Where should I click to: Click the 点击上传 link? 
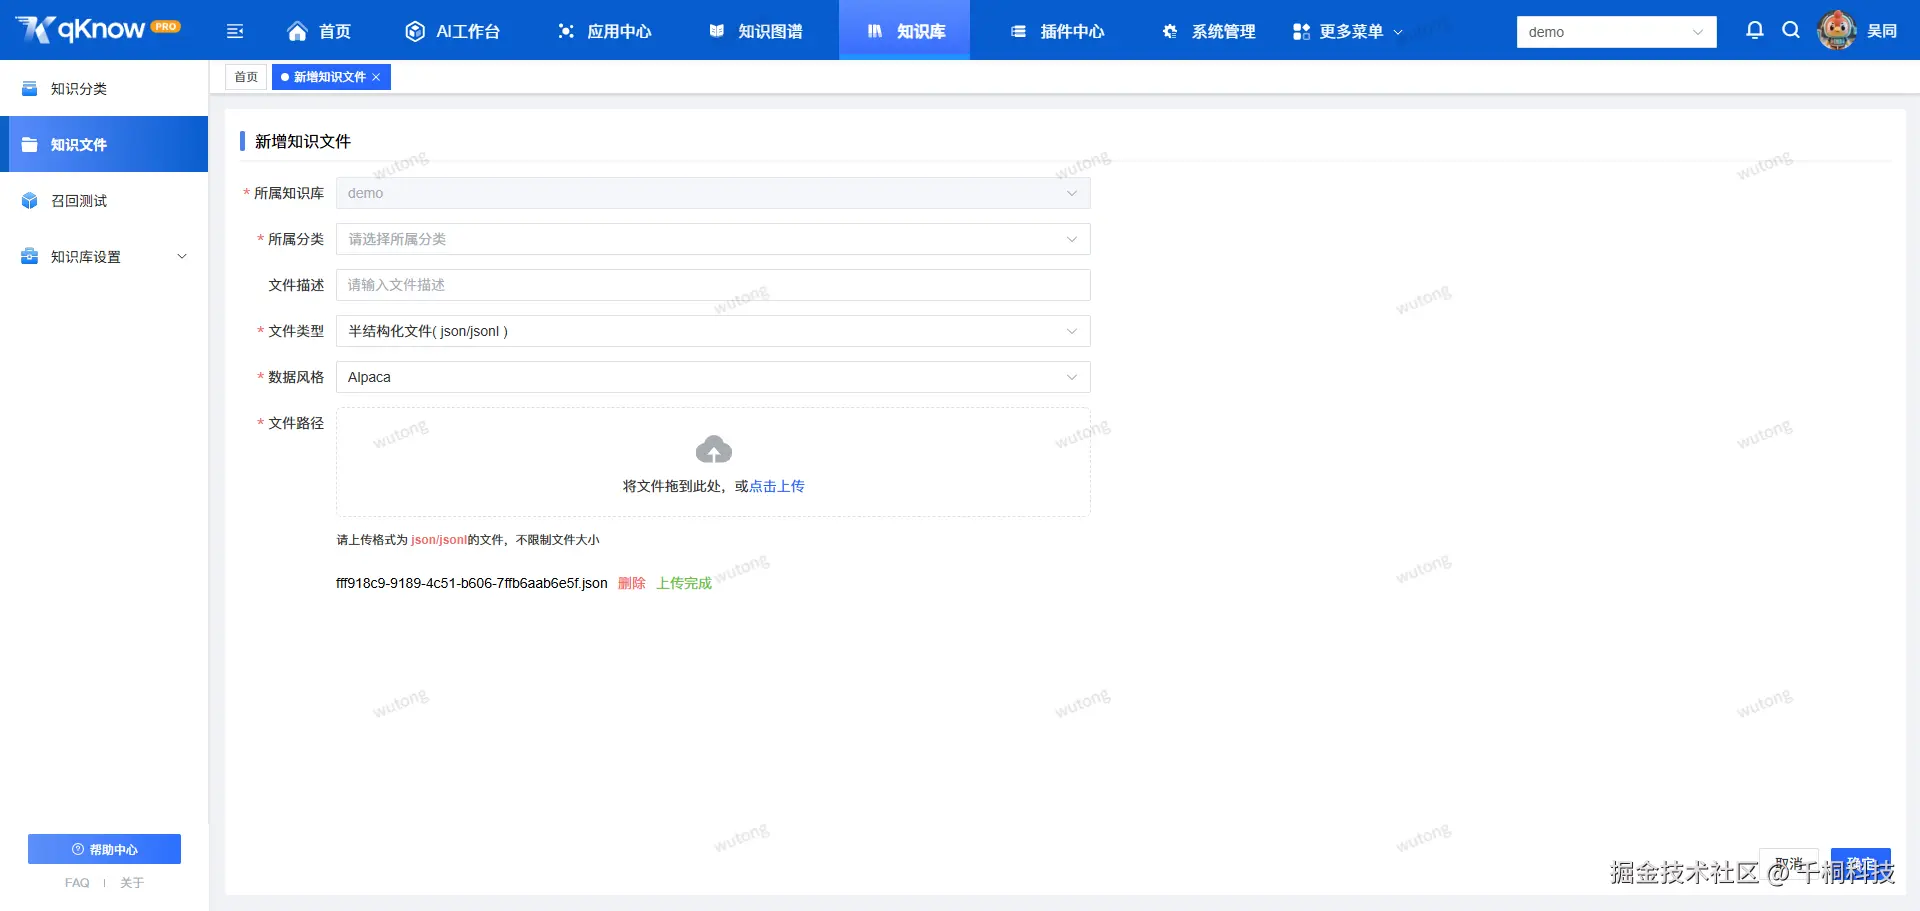point(777,486)
